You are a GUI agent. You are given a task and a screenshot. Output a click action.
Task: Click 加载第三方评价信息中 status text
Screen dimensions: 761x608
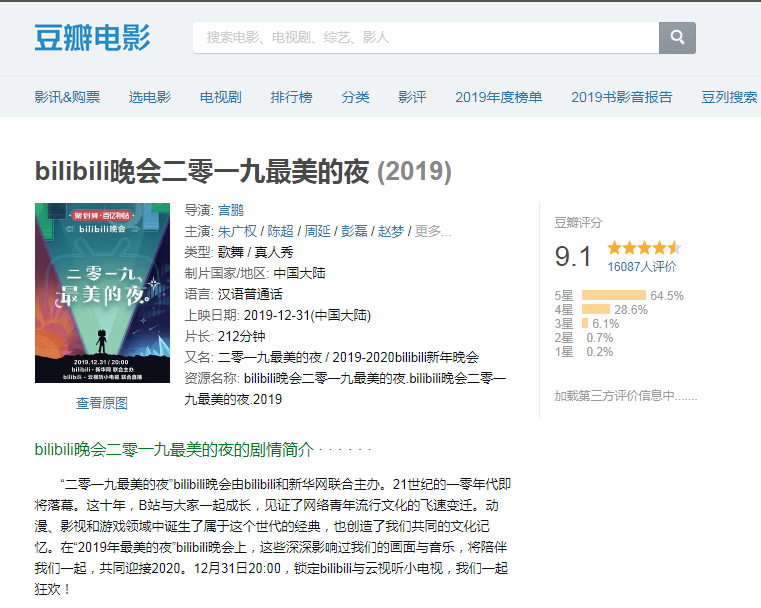626,396
